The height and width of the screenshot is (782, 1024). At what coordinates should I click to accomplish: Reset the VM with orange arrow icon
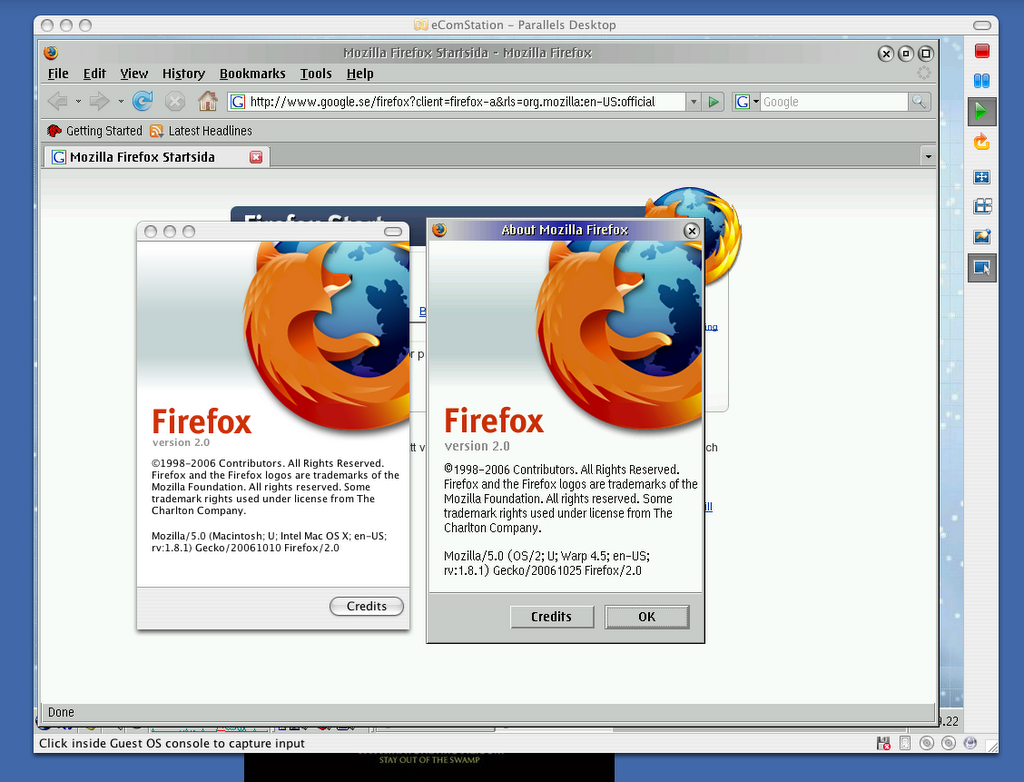[982, 142]
